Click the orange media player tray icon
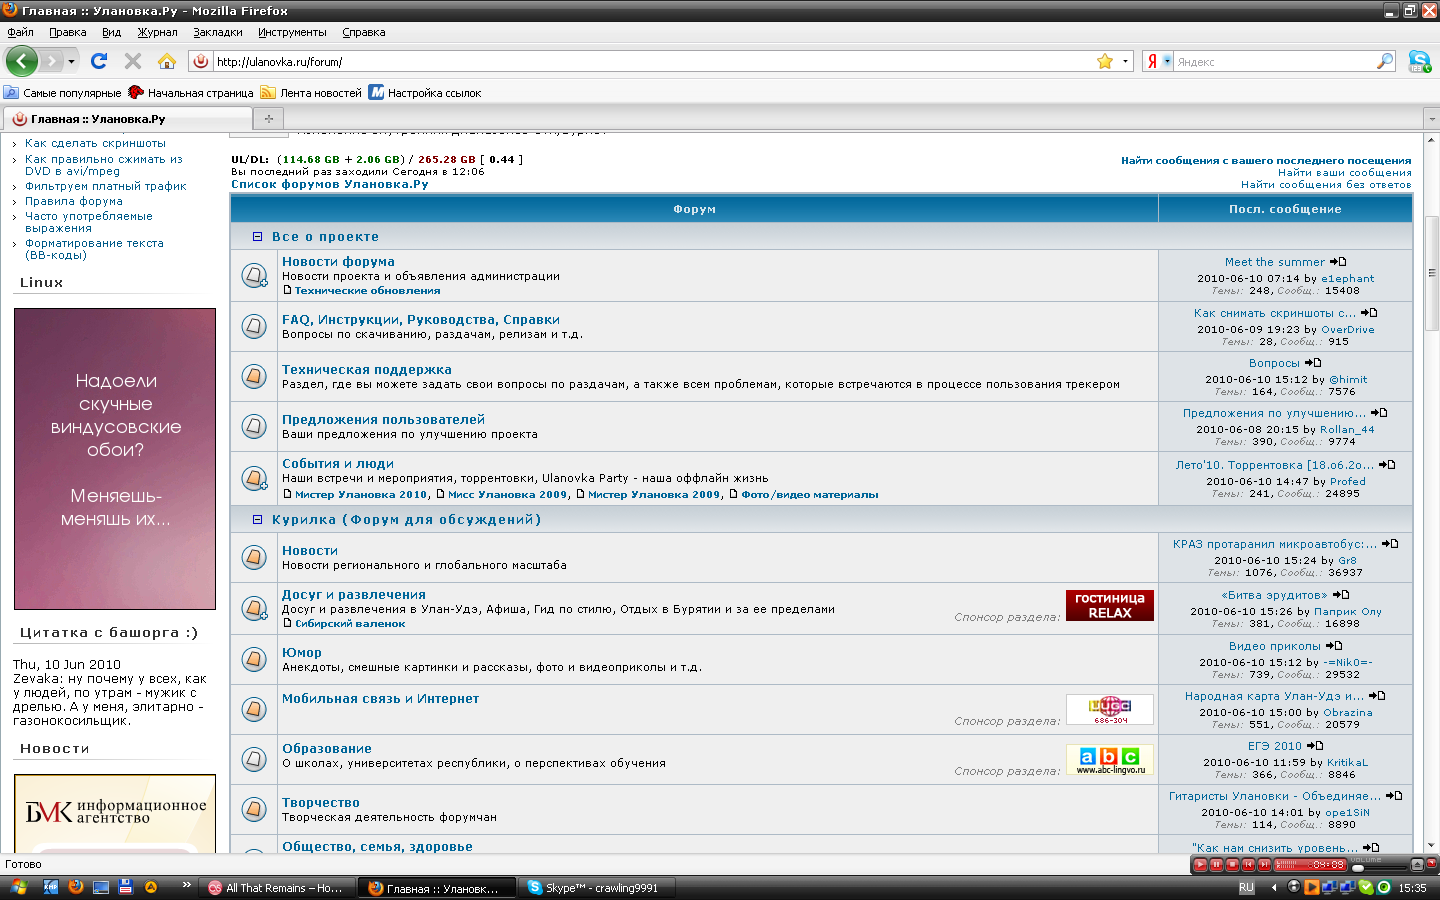 tap(1311, 887)
